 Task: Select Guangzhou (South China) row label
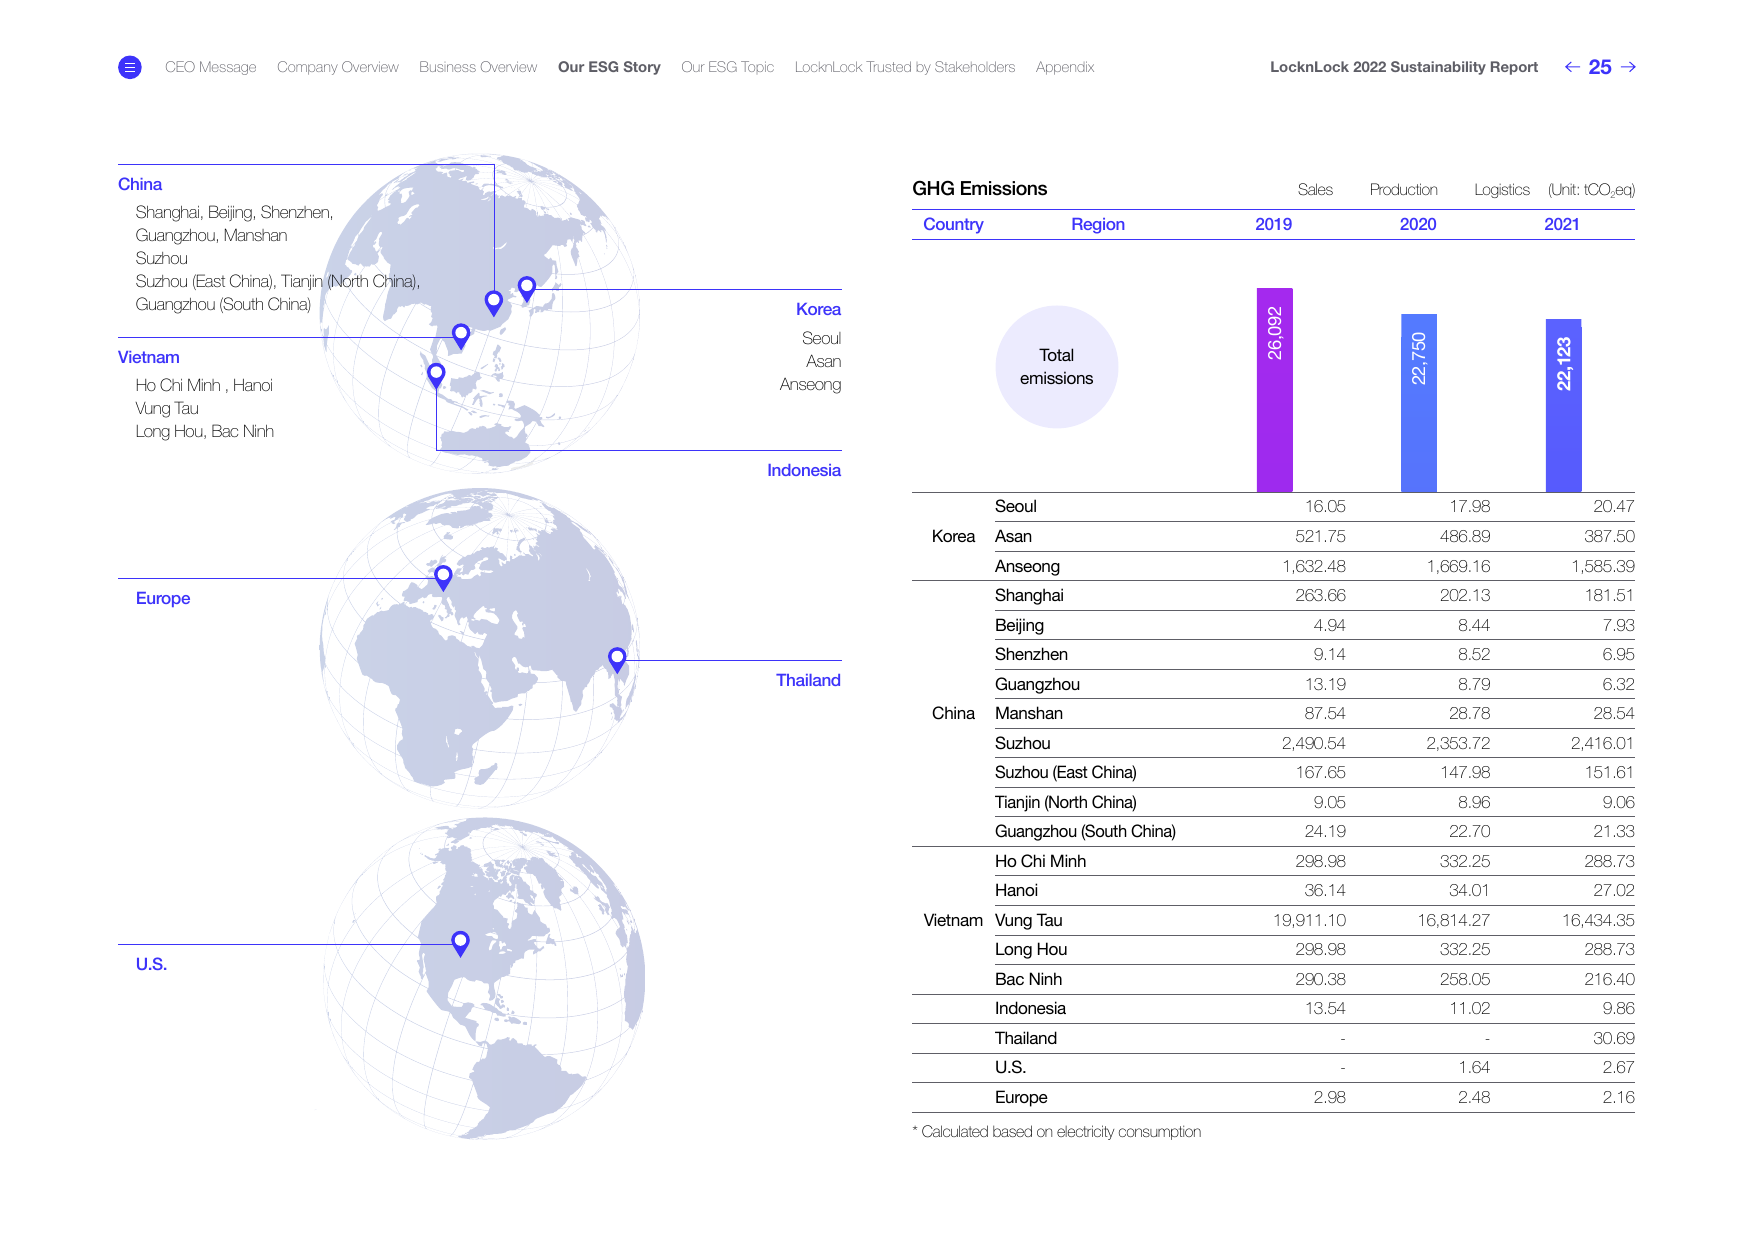coord(1085,831)
